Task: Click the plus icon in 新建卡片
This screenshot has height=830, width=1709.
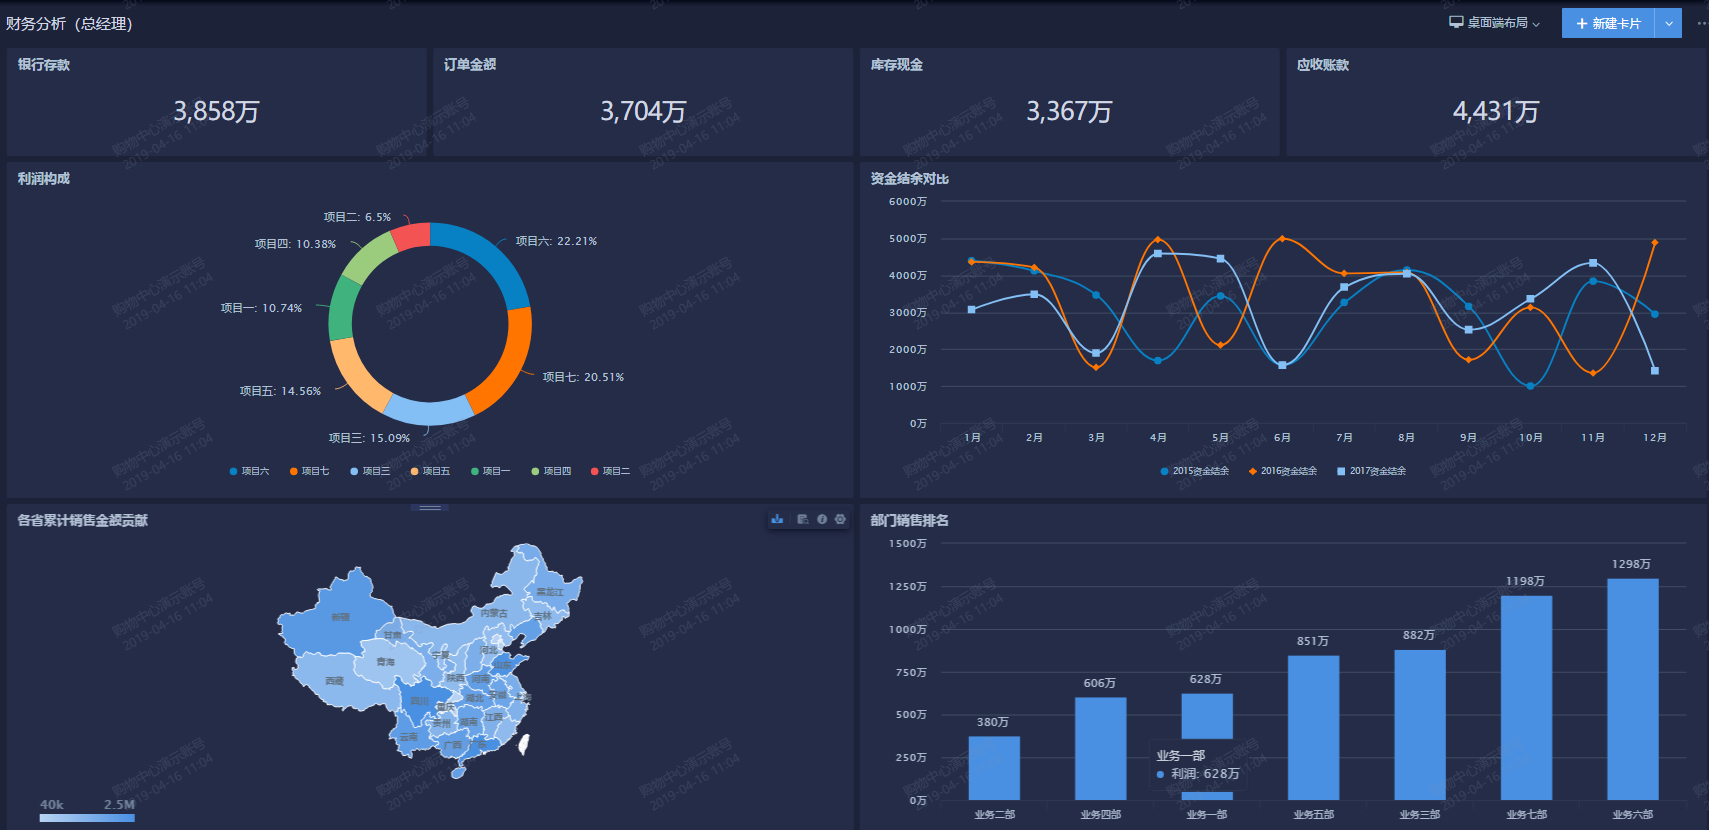Action: tap(1582, 23)
